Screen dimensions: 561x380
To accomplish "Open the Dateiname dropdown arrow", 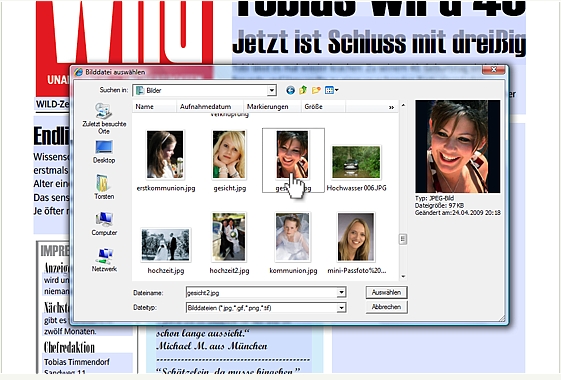I will coord(341,292).
